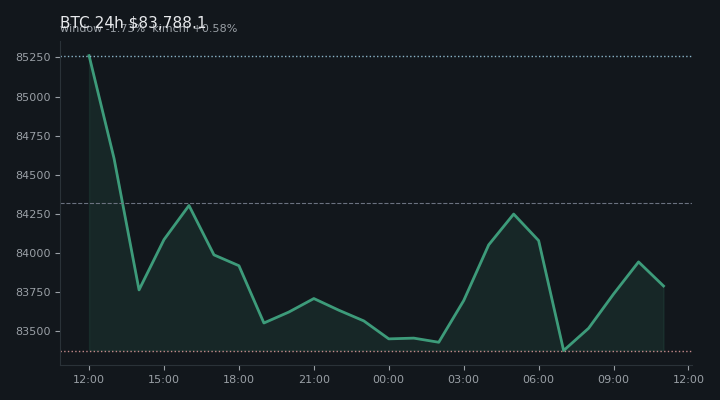The width and height of the screenshot is (720, 400).
Task: Click the 00:00 x-axis label
Action: (388, 379)
